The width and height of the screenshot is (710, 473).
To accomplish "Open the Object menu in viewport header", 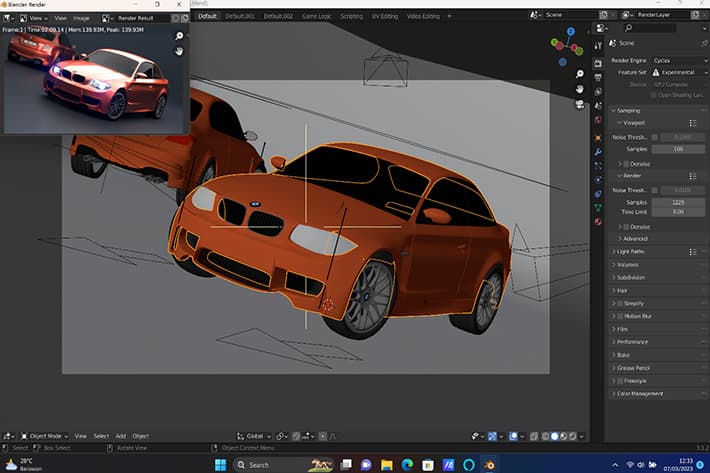I will [140, 436].
